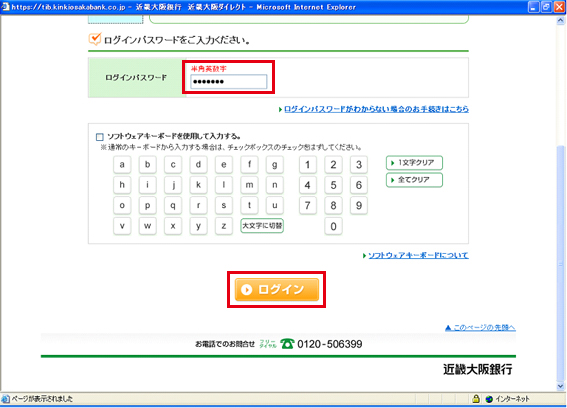Click the padlock security icon in status bar

(x=476, y=399)
